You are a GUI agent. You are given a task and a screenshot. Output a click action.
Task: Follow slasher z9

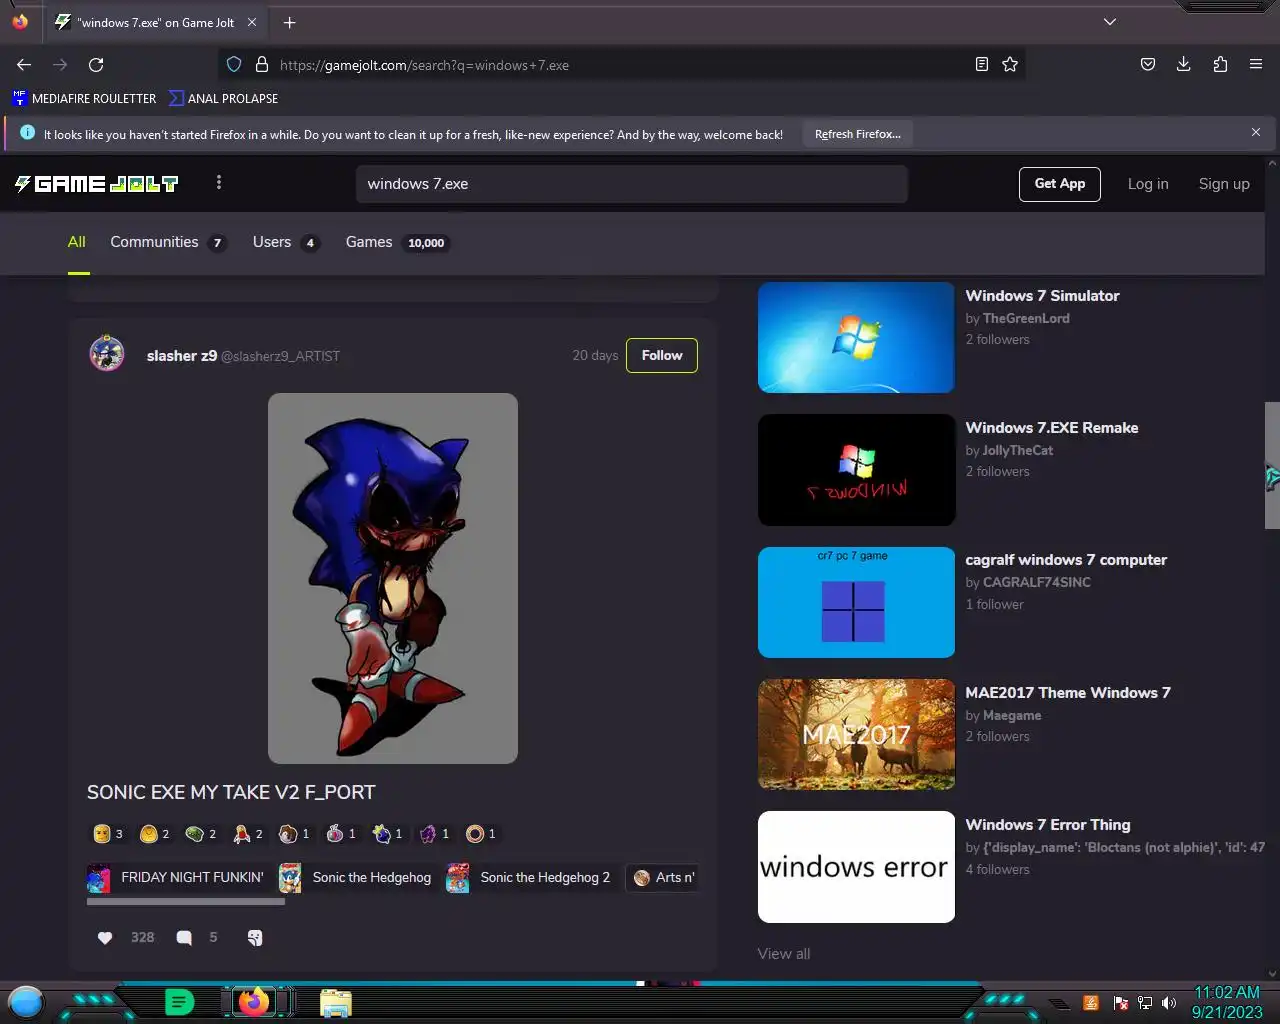pos(662,355)
